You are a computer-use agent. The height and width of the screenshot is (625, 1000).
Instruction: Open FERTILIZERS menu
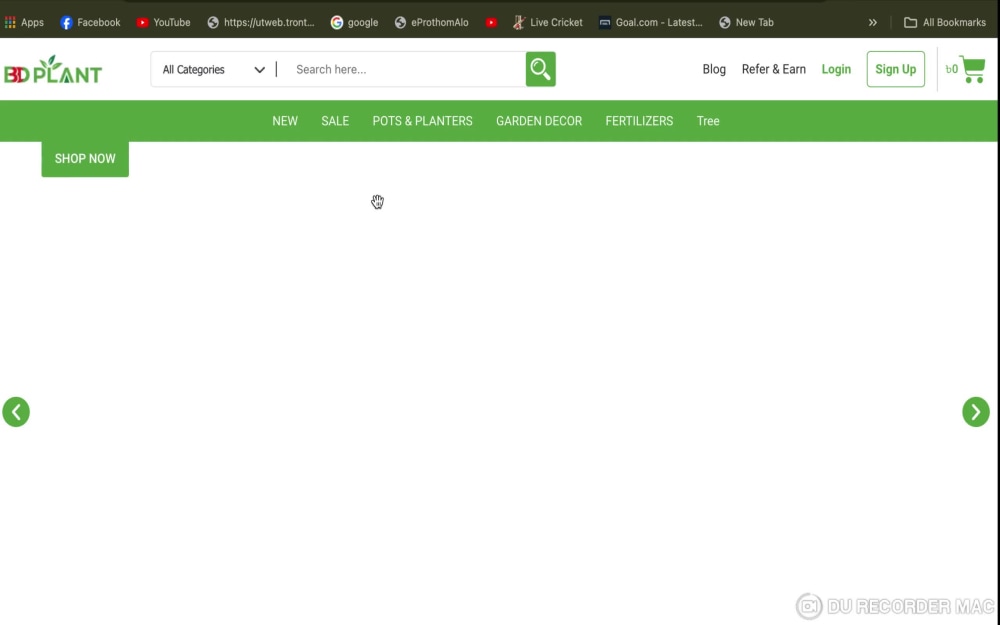tap(639, 121)
